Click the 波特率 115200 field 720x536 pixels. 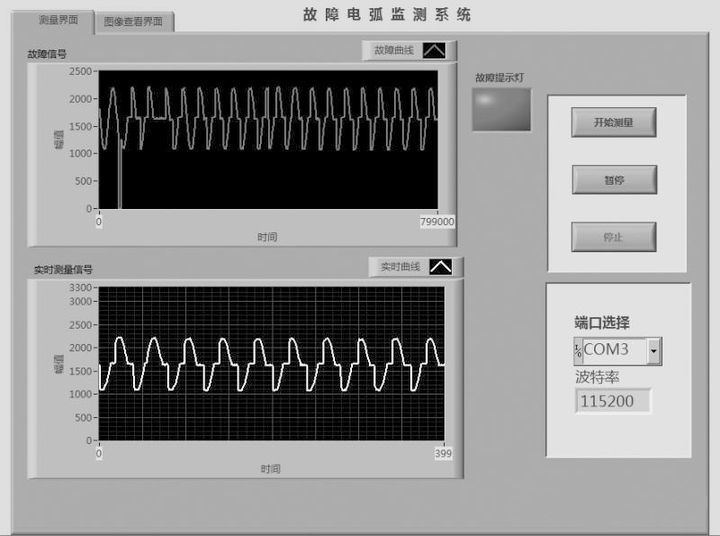[x=612, y=401]
